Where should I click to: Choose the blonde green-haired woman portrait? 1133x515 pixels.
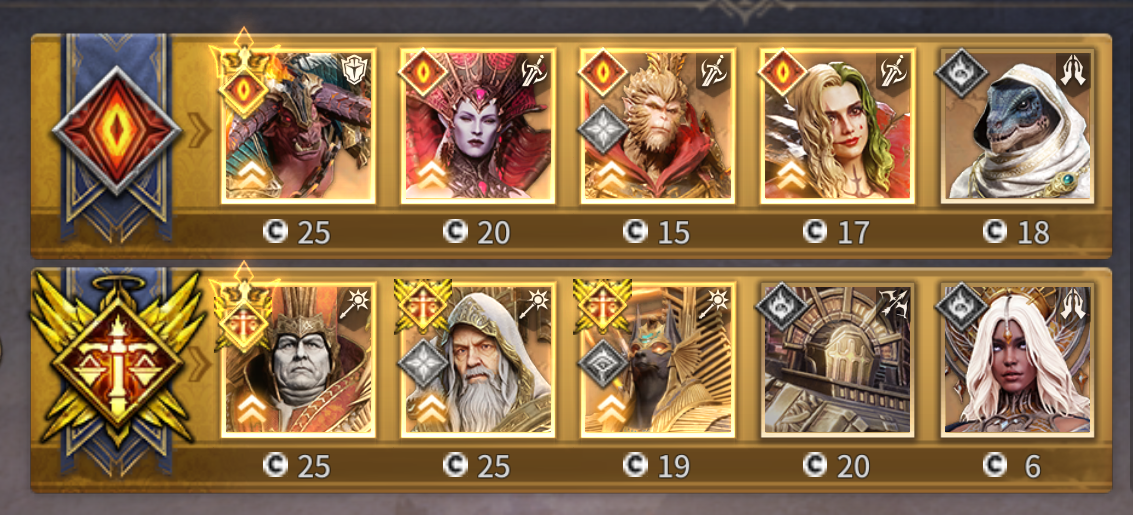click(x=837, y=126)
